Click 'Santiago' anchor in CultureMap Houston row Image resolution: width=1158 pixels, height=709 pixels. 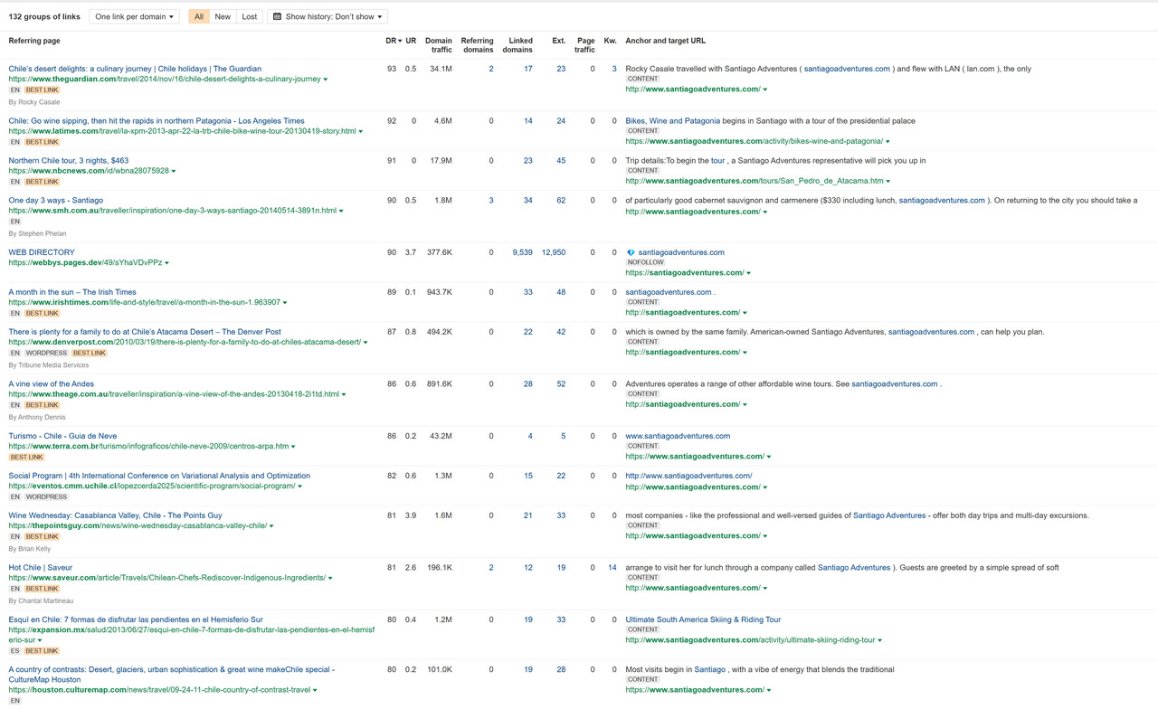pyautogui.click(x=710, y=669)
